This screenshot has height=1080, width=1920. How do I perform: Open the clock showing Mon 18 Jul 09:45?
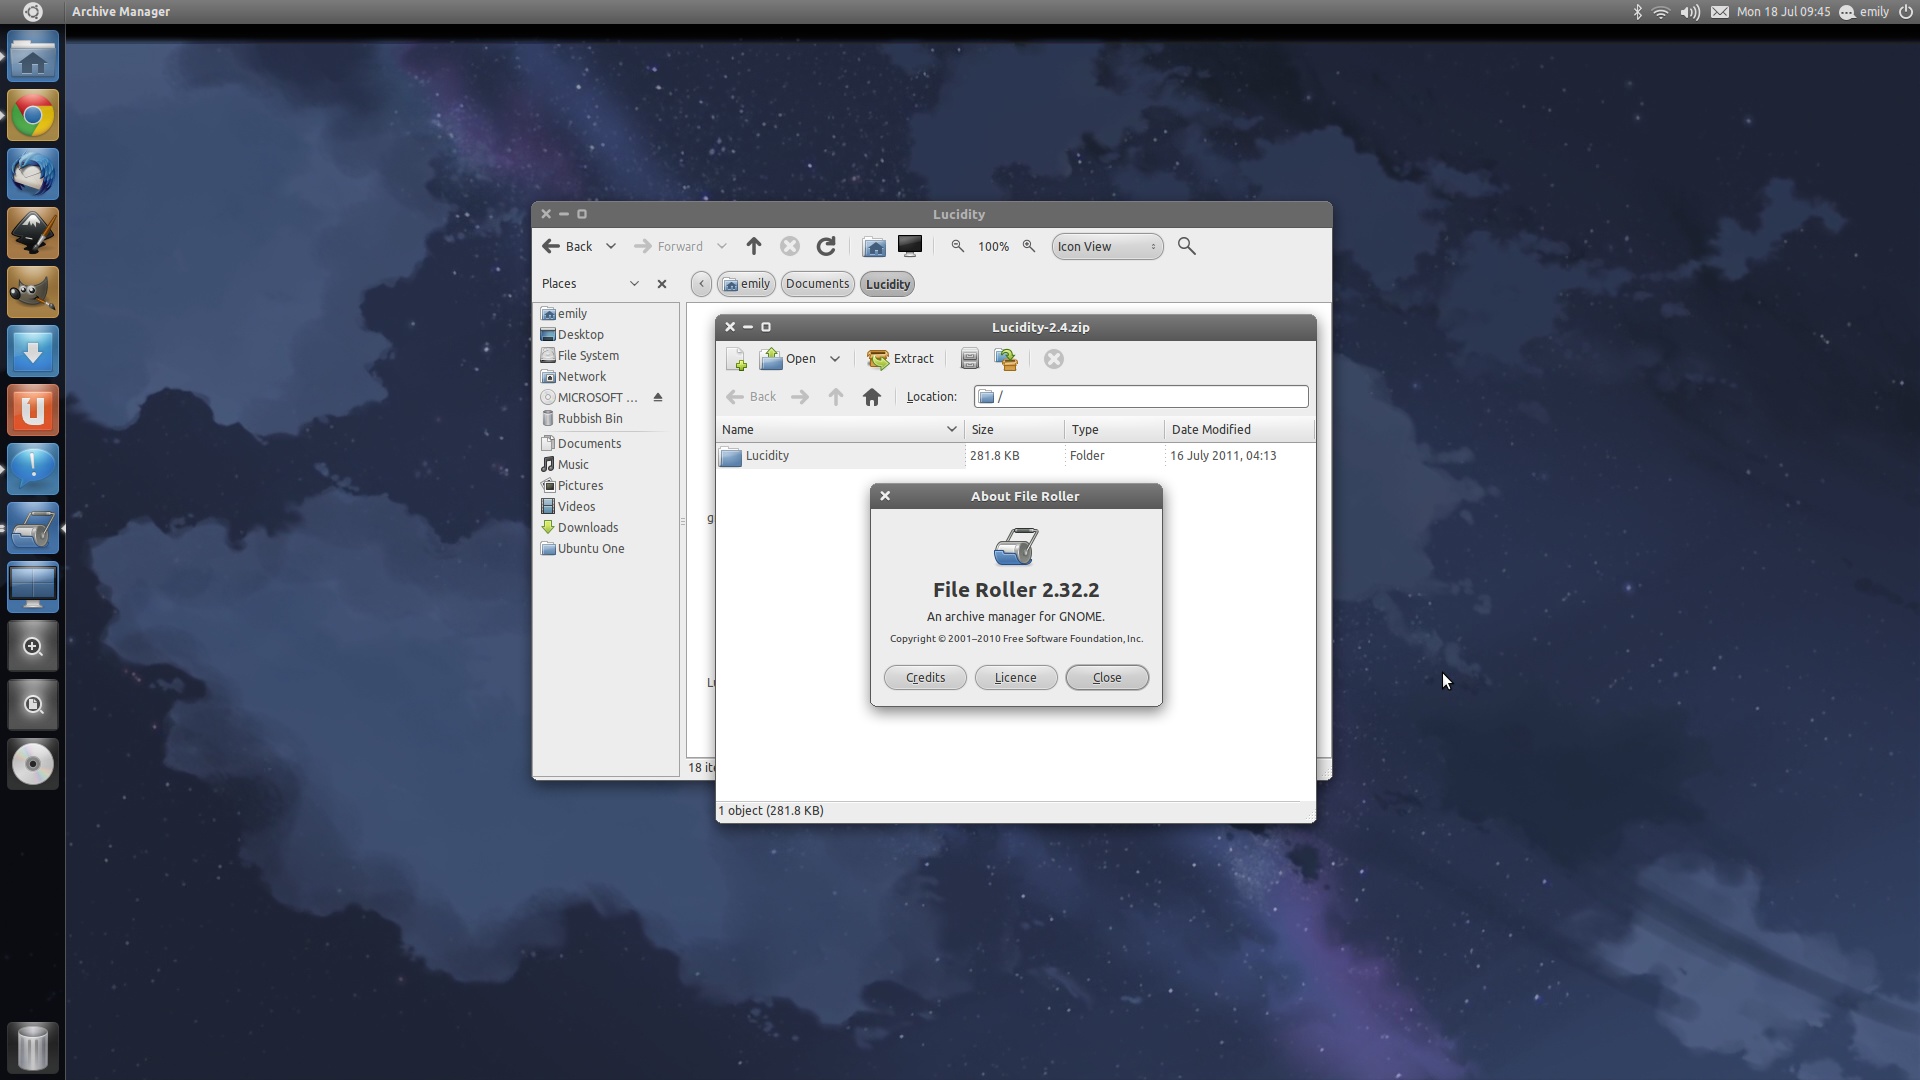pyautogui.click(x=1784, y=12)
